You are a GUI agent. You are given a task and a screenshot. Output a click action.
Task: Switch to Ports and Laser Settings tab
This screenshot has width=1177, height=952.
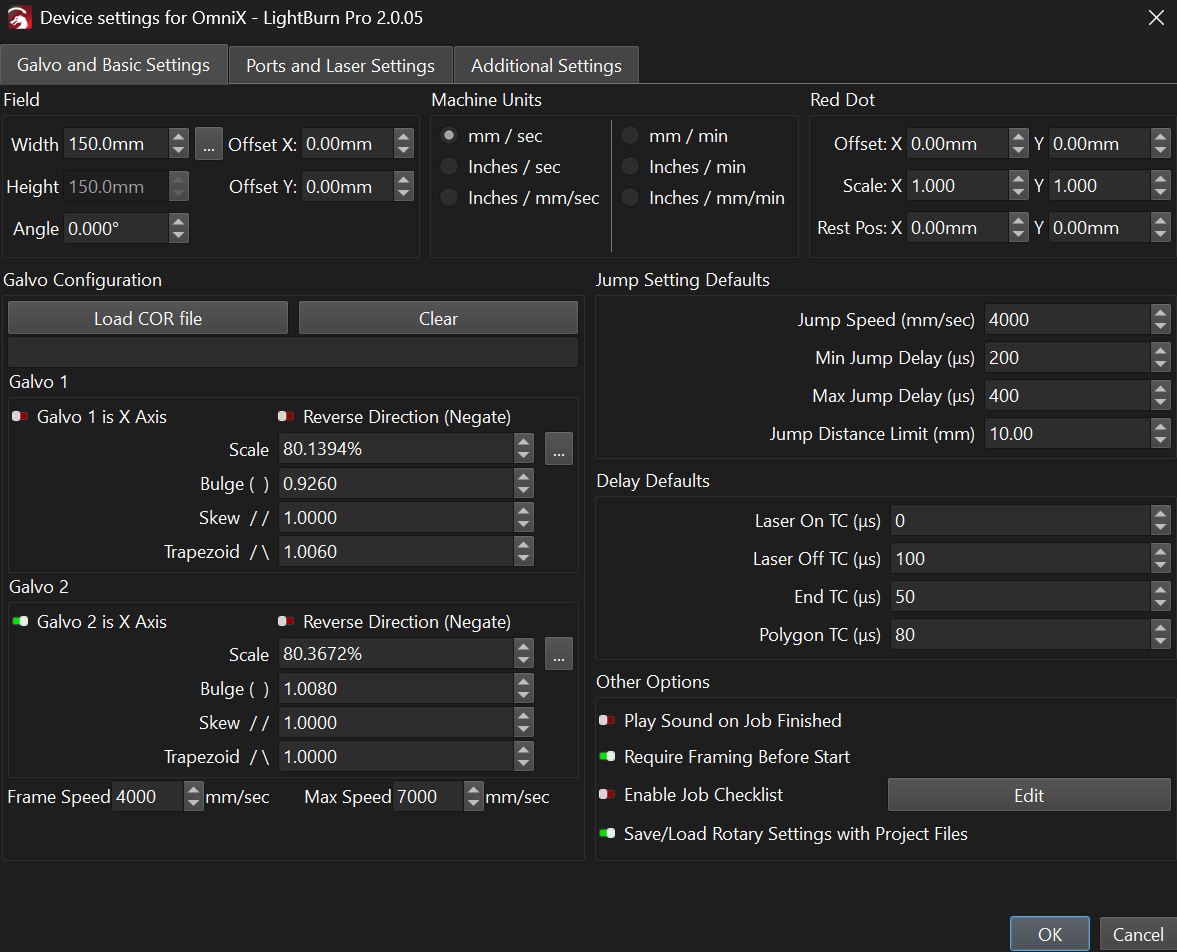(x=340, y=66)
